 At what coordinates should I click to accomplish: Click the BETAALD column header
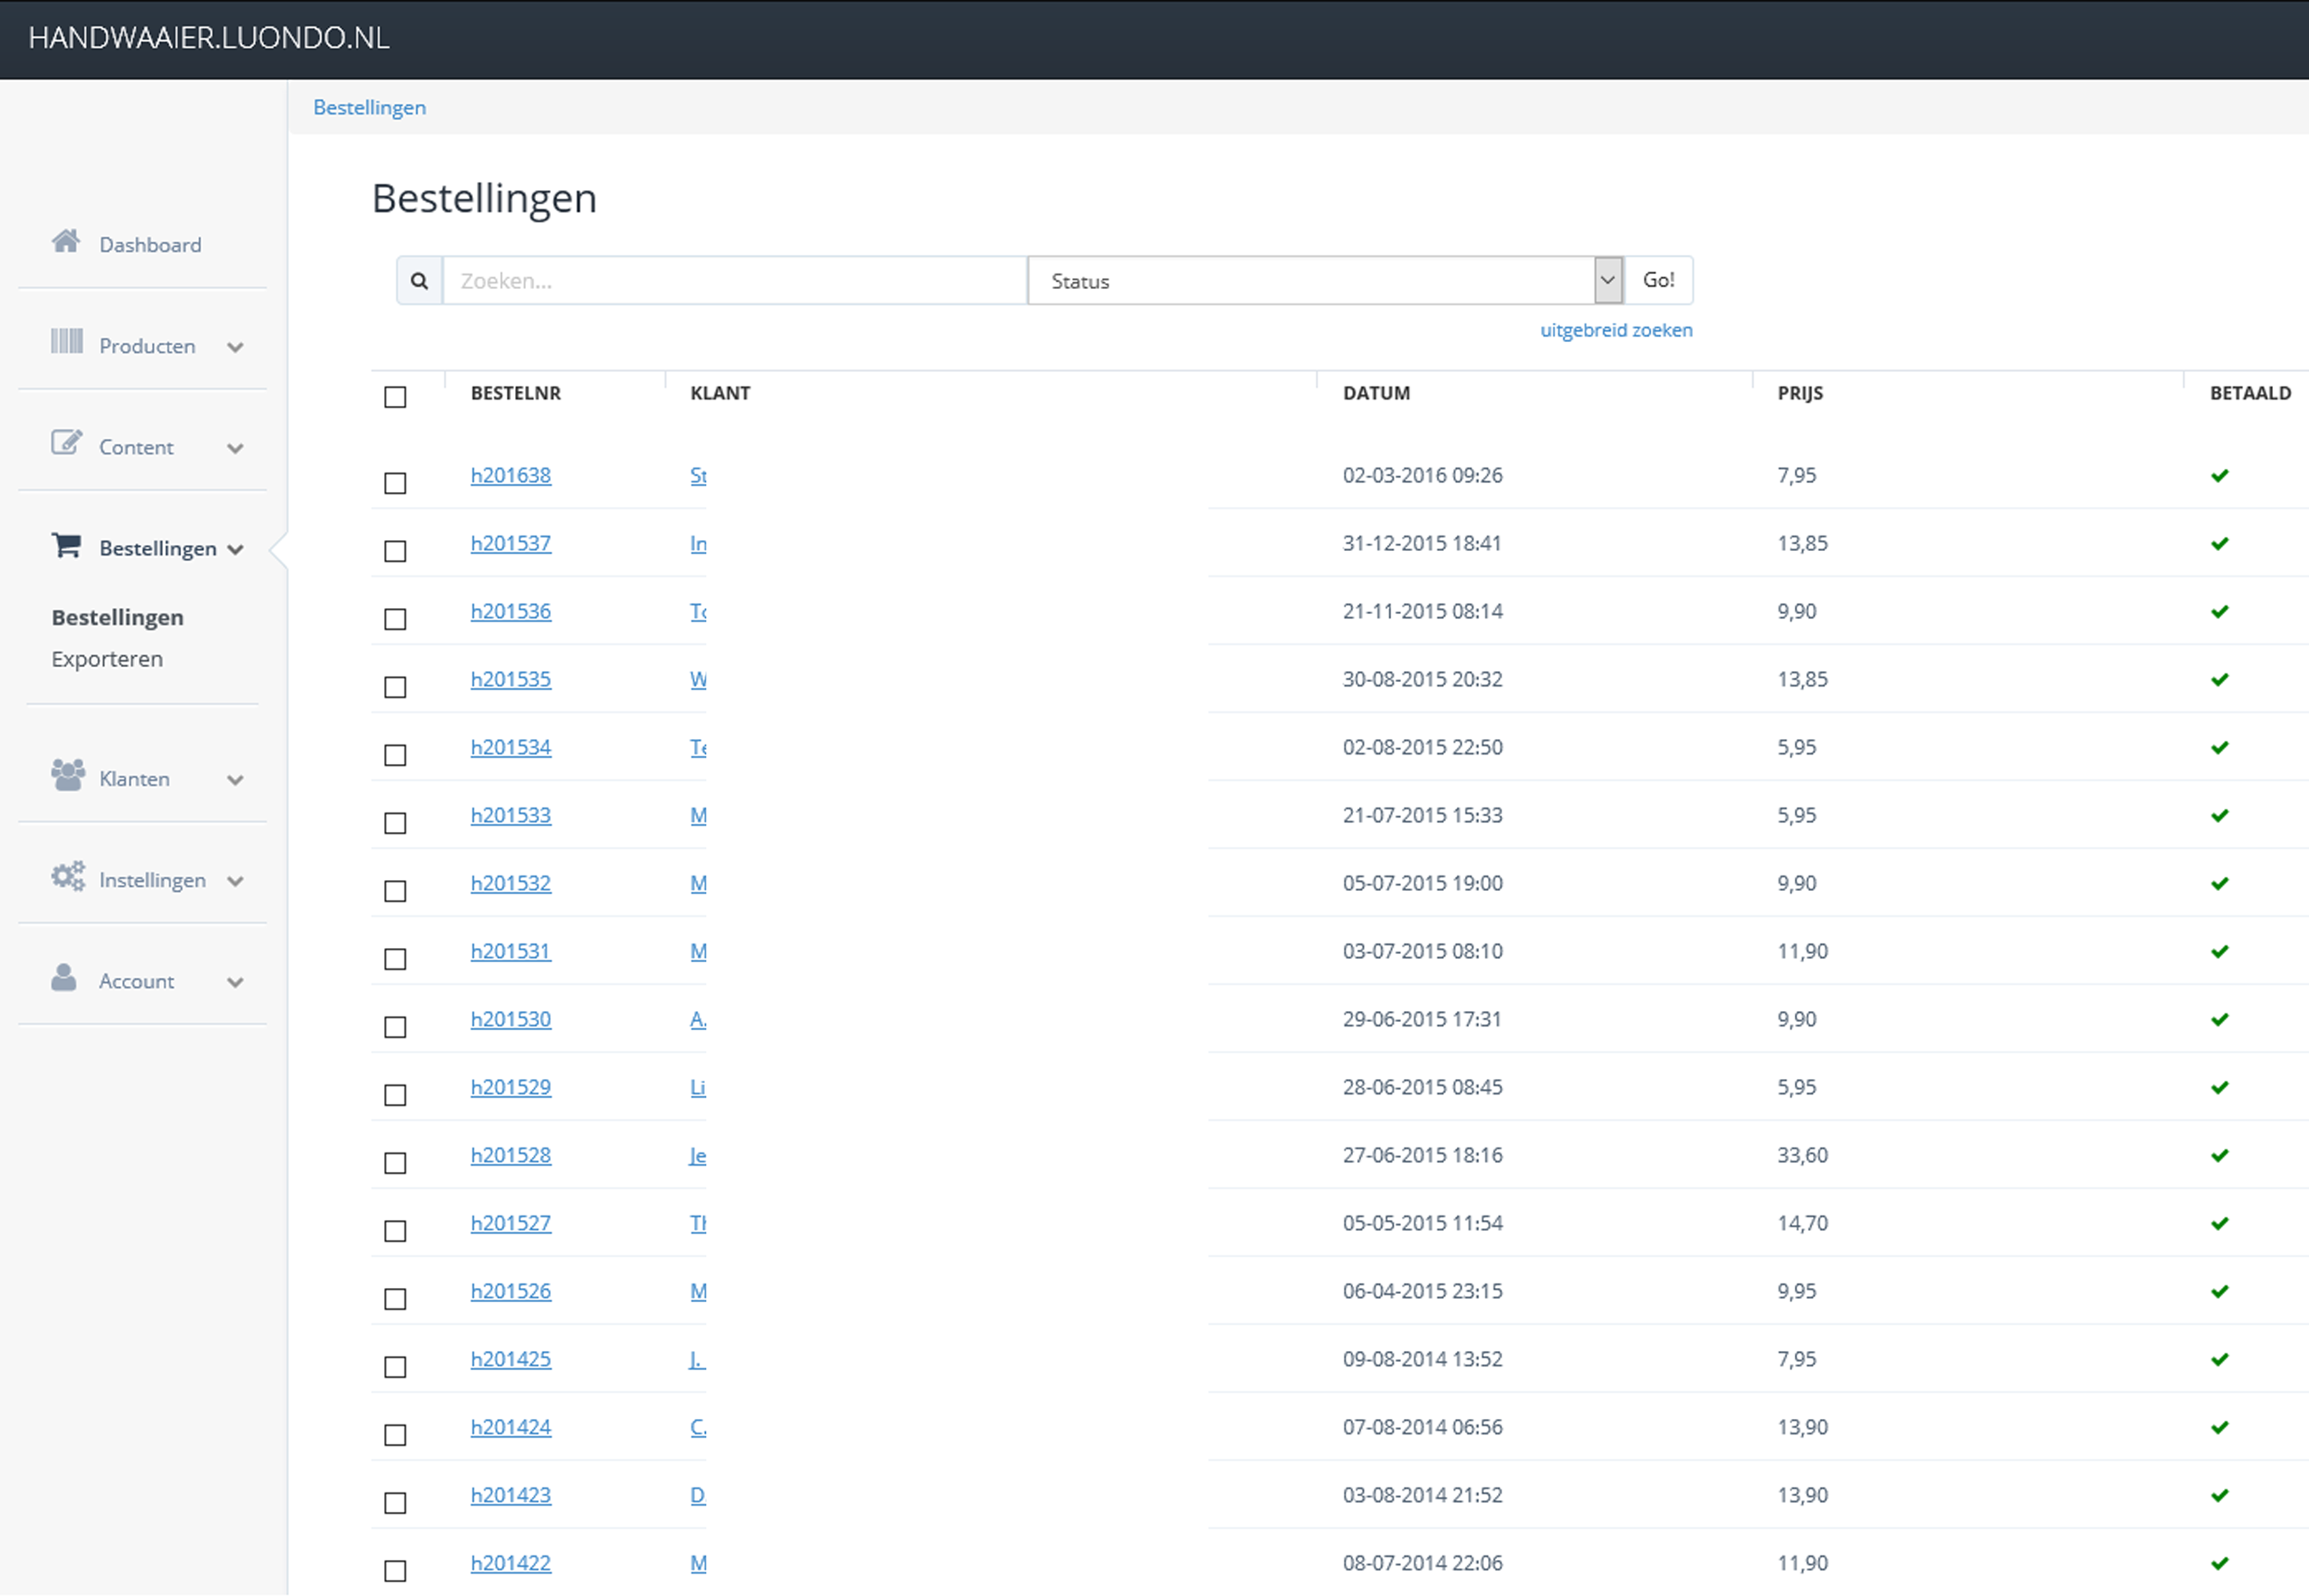pyautogui.click(x=2250, y=393)
